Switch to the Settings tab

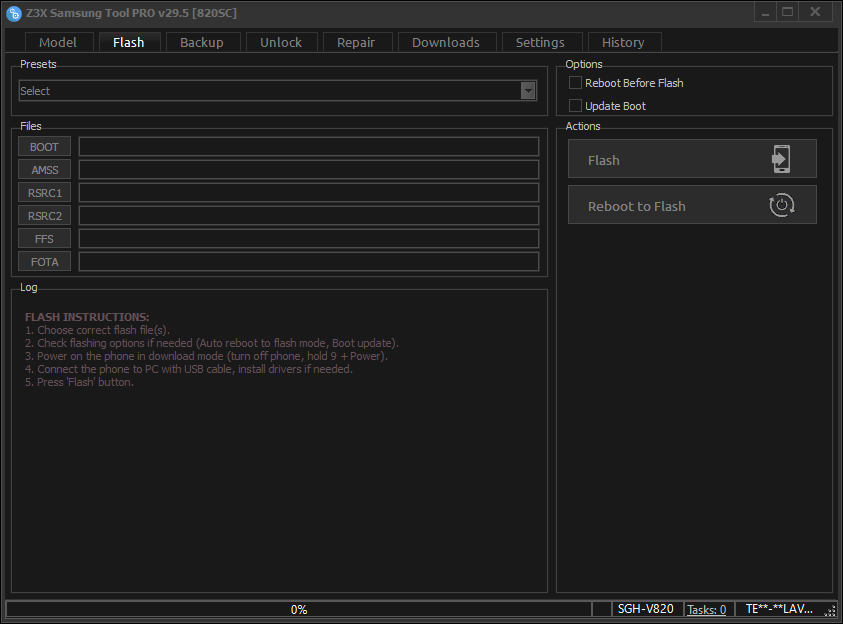(540, 42)
